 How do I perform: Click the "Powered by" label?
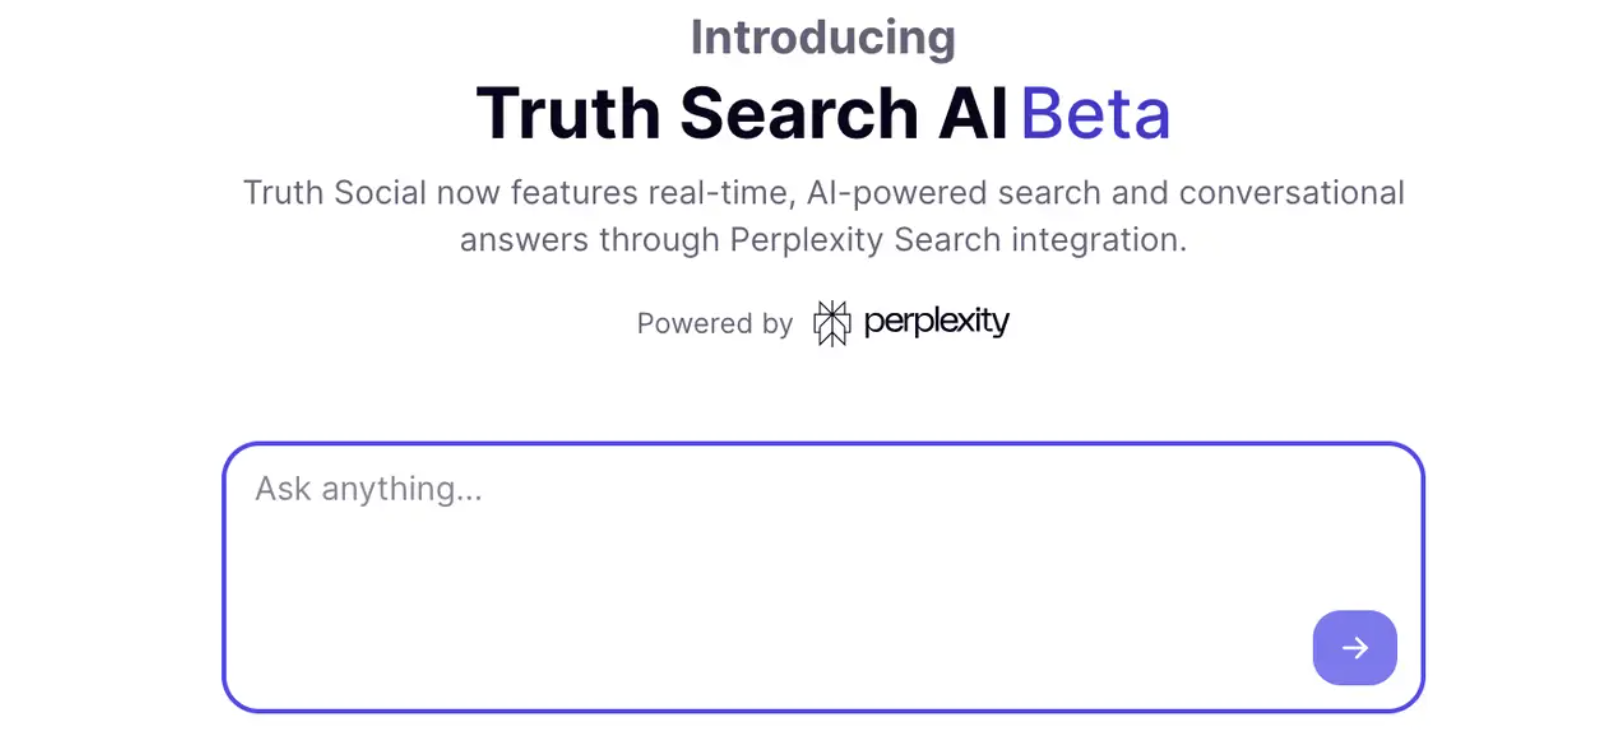(x=715, y=324)
